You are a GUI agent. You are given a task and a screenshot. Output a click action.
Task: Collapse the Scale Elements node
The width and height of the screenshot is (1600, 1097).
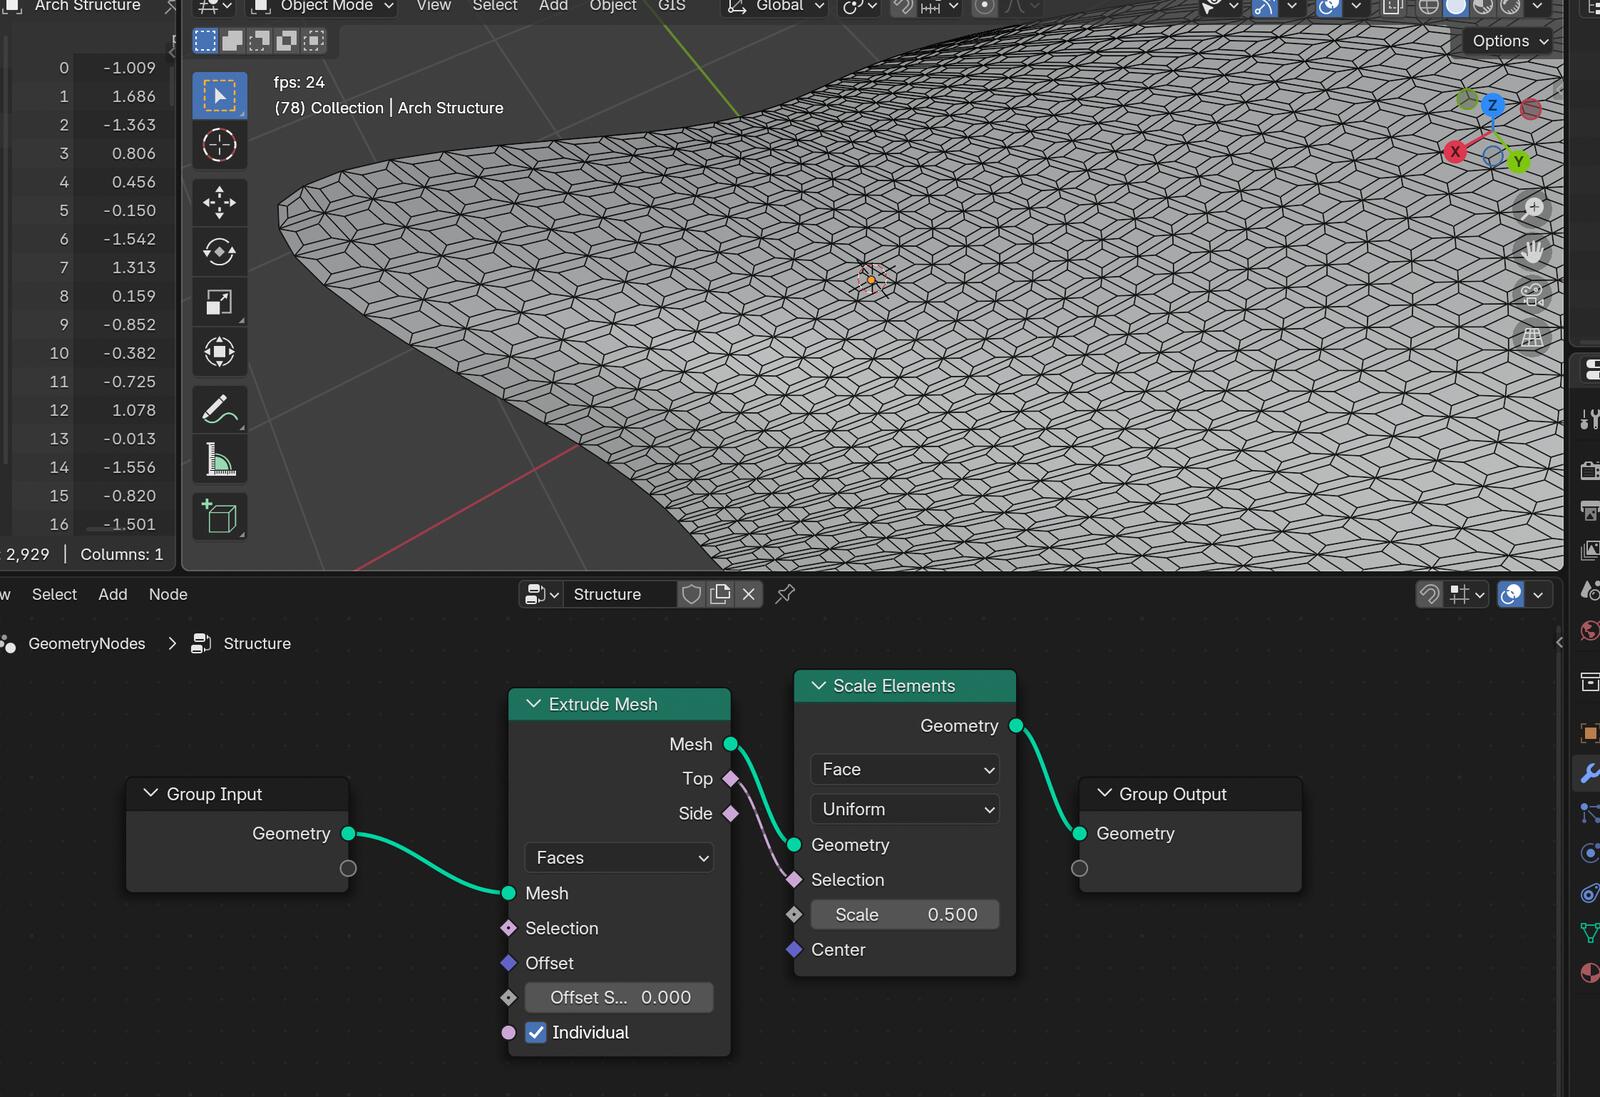click(x=819, y=686)
